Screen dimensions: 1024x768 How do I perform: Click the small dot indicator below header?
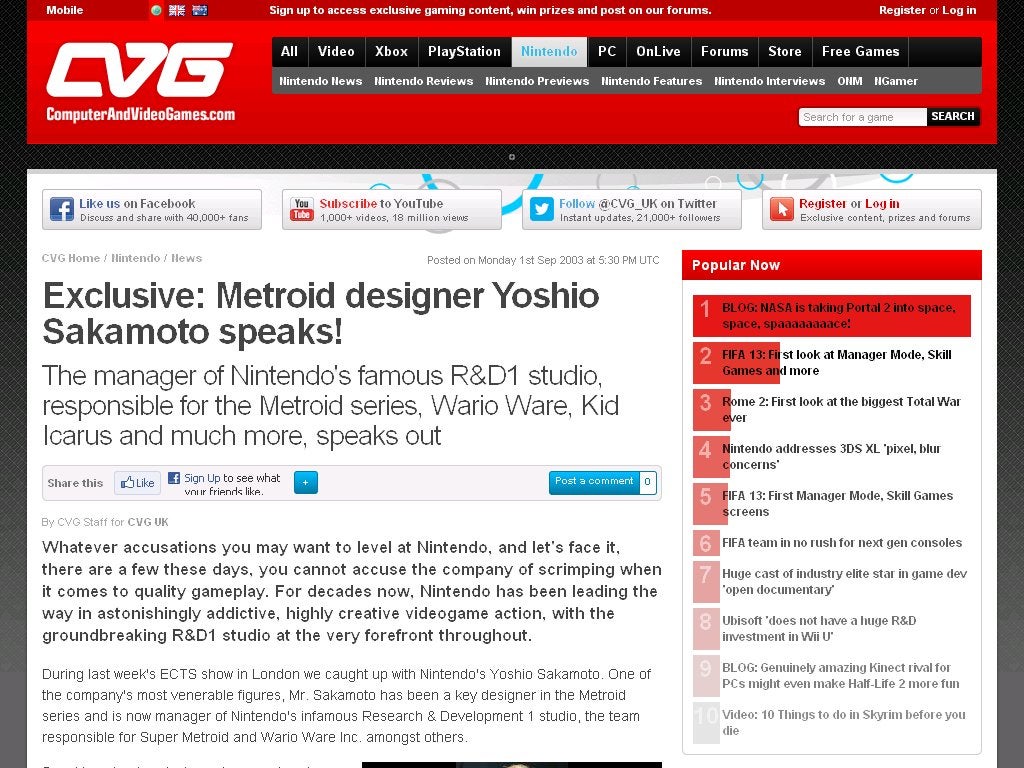(512, 157)
